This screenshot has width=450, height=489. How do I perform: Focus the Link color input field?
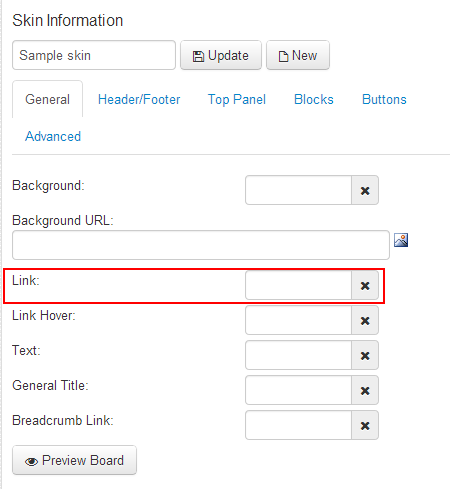coord(298,285)
